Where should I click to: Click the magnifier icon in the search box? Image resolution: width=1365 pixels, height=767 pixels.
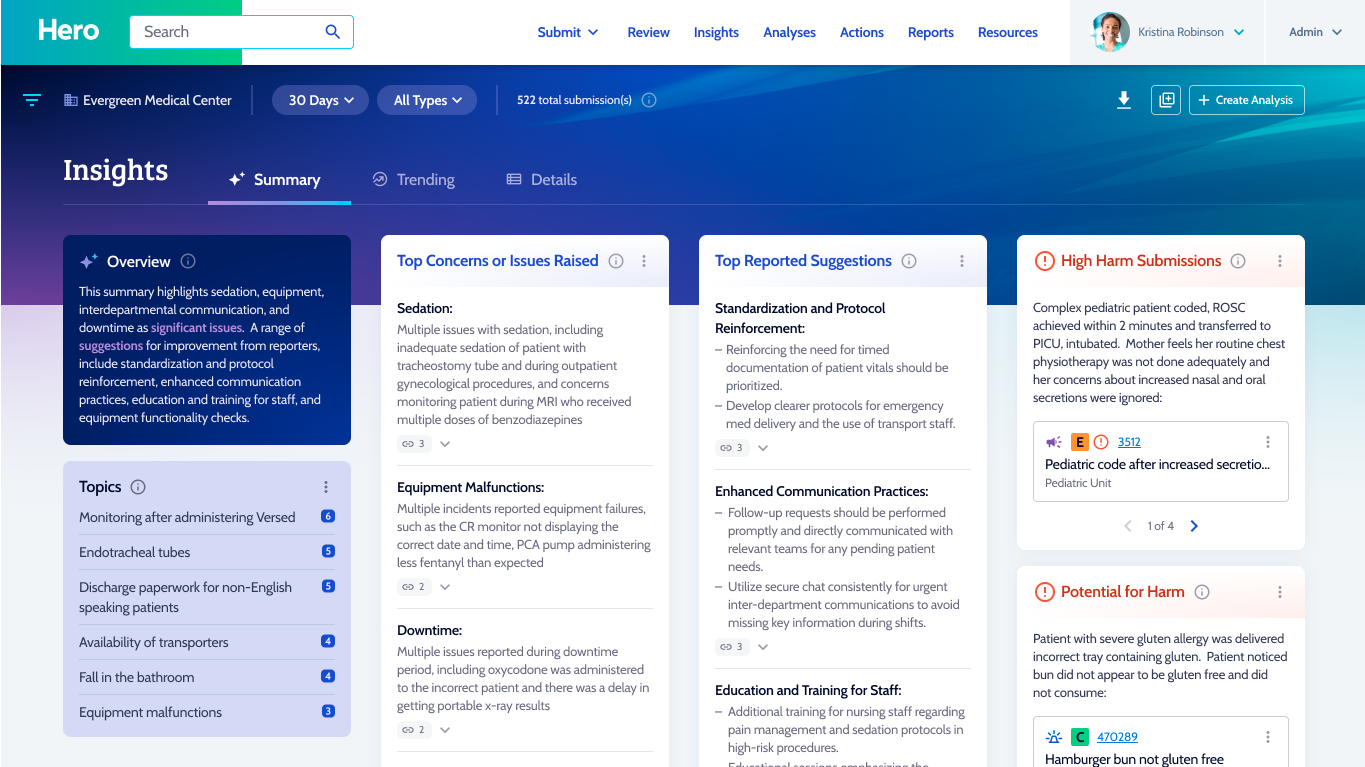pyautogui.click(x=333, y=32)
